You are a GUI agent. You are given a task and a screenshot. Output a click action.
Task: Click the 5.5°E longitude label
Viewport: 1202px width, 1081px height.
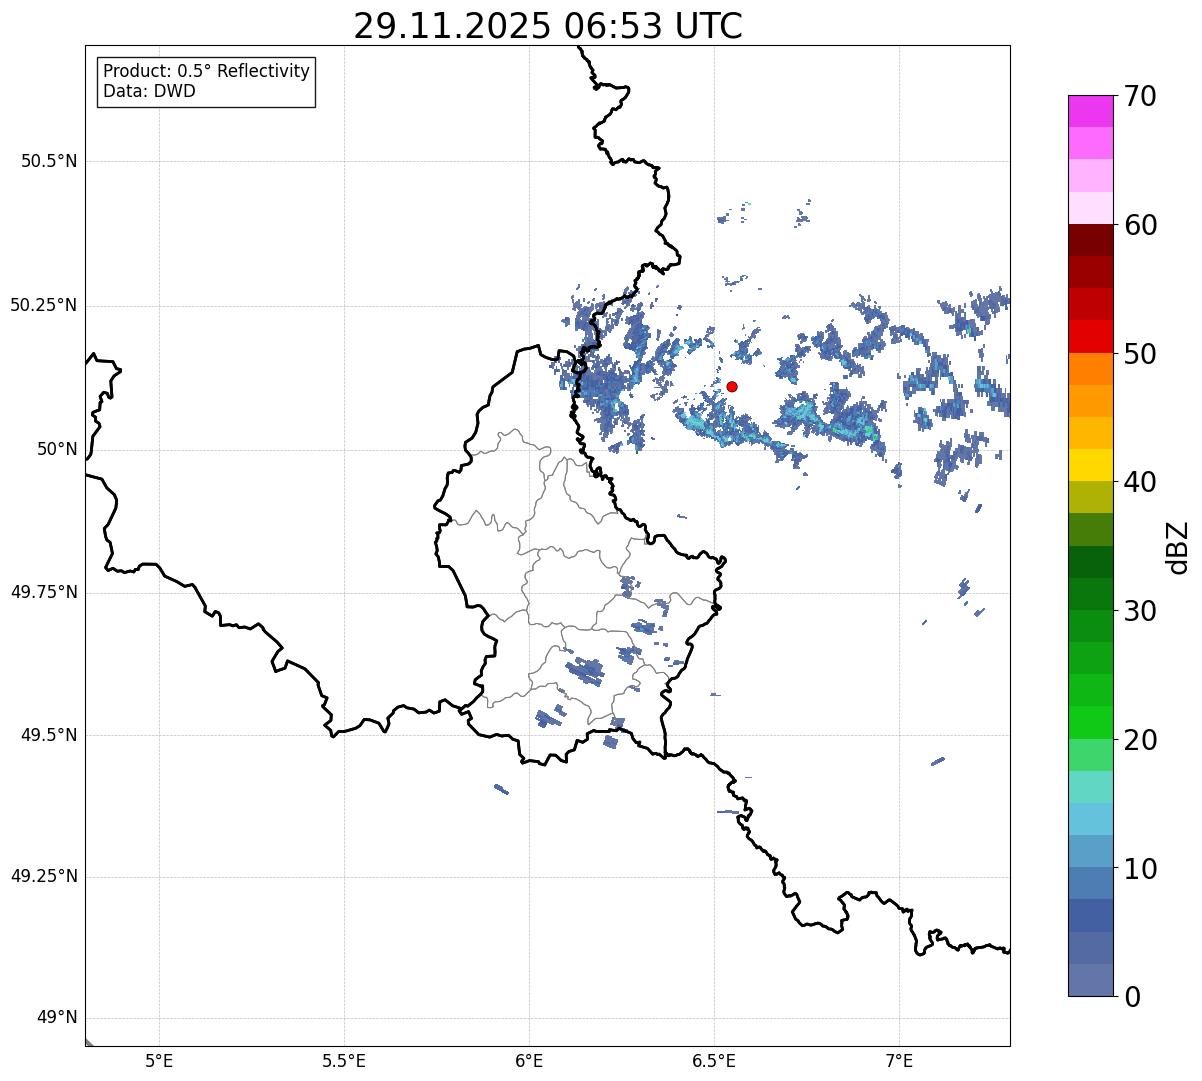(x=344, y=1060)
